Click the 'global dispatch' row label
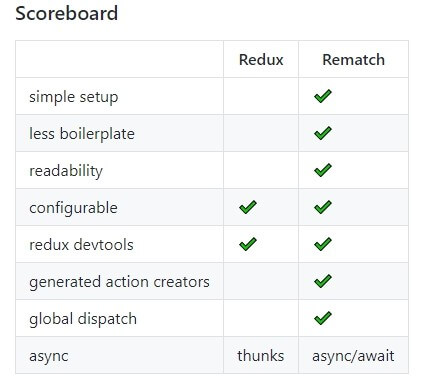 (83, 319)
